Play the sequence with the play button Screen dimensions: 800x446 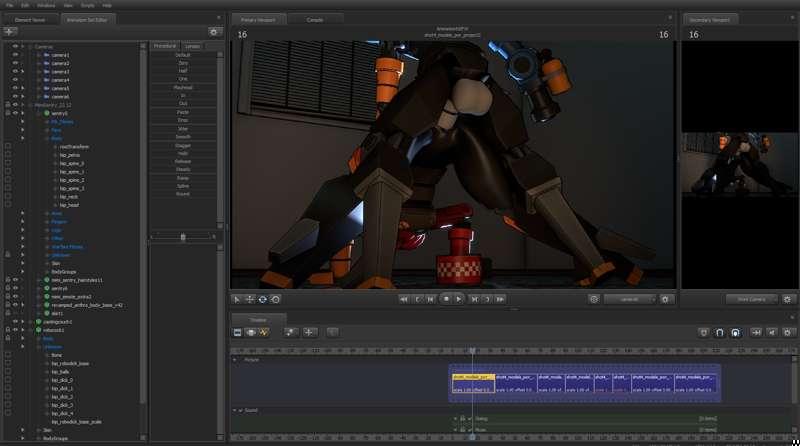pyautogui.click(x=459, y=300)
